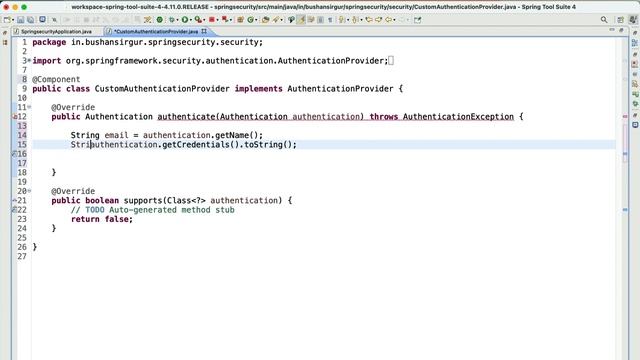Click Previous Annotation arrow icon
This screenshot has width=640, height=360.
(x=355, y=20)
